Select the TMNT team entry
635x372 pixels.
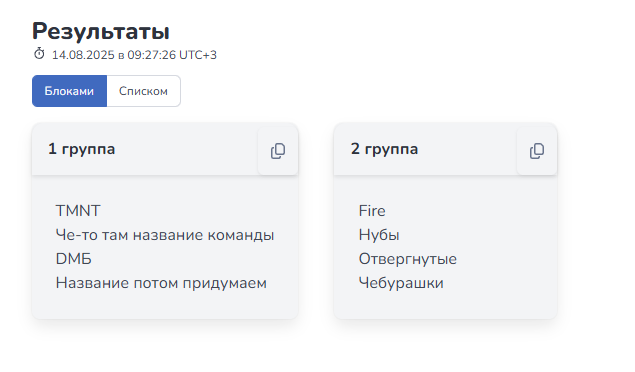coord(78,211)
